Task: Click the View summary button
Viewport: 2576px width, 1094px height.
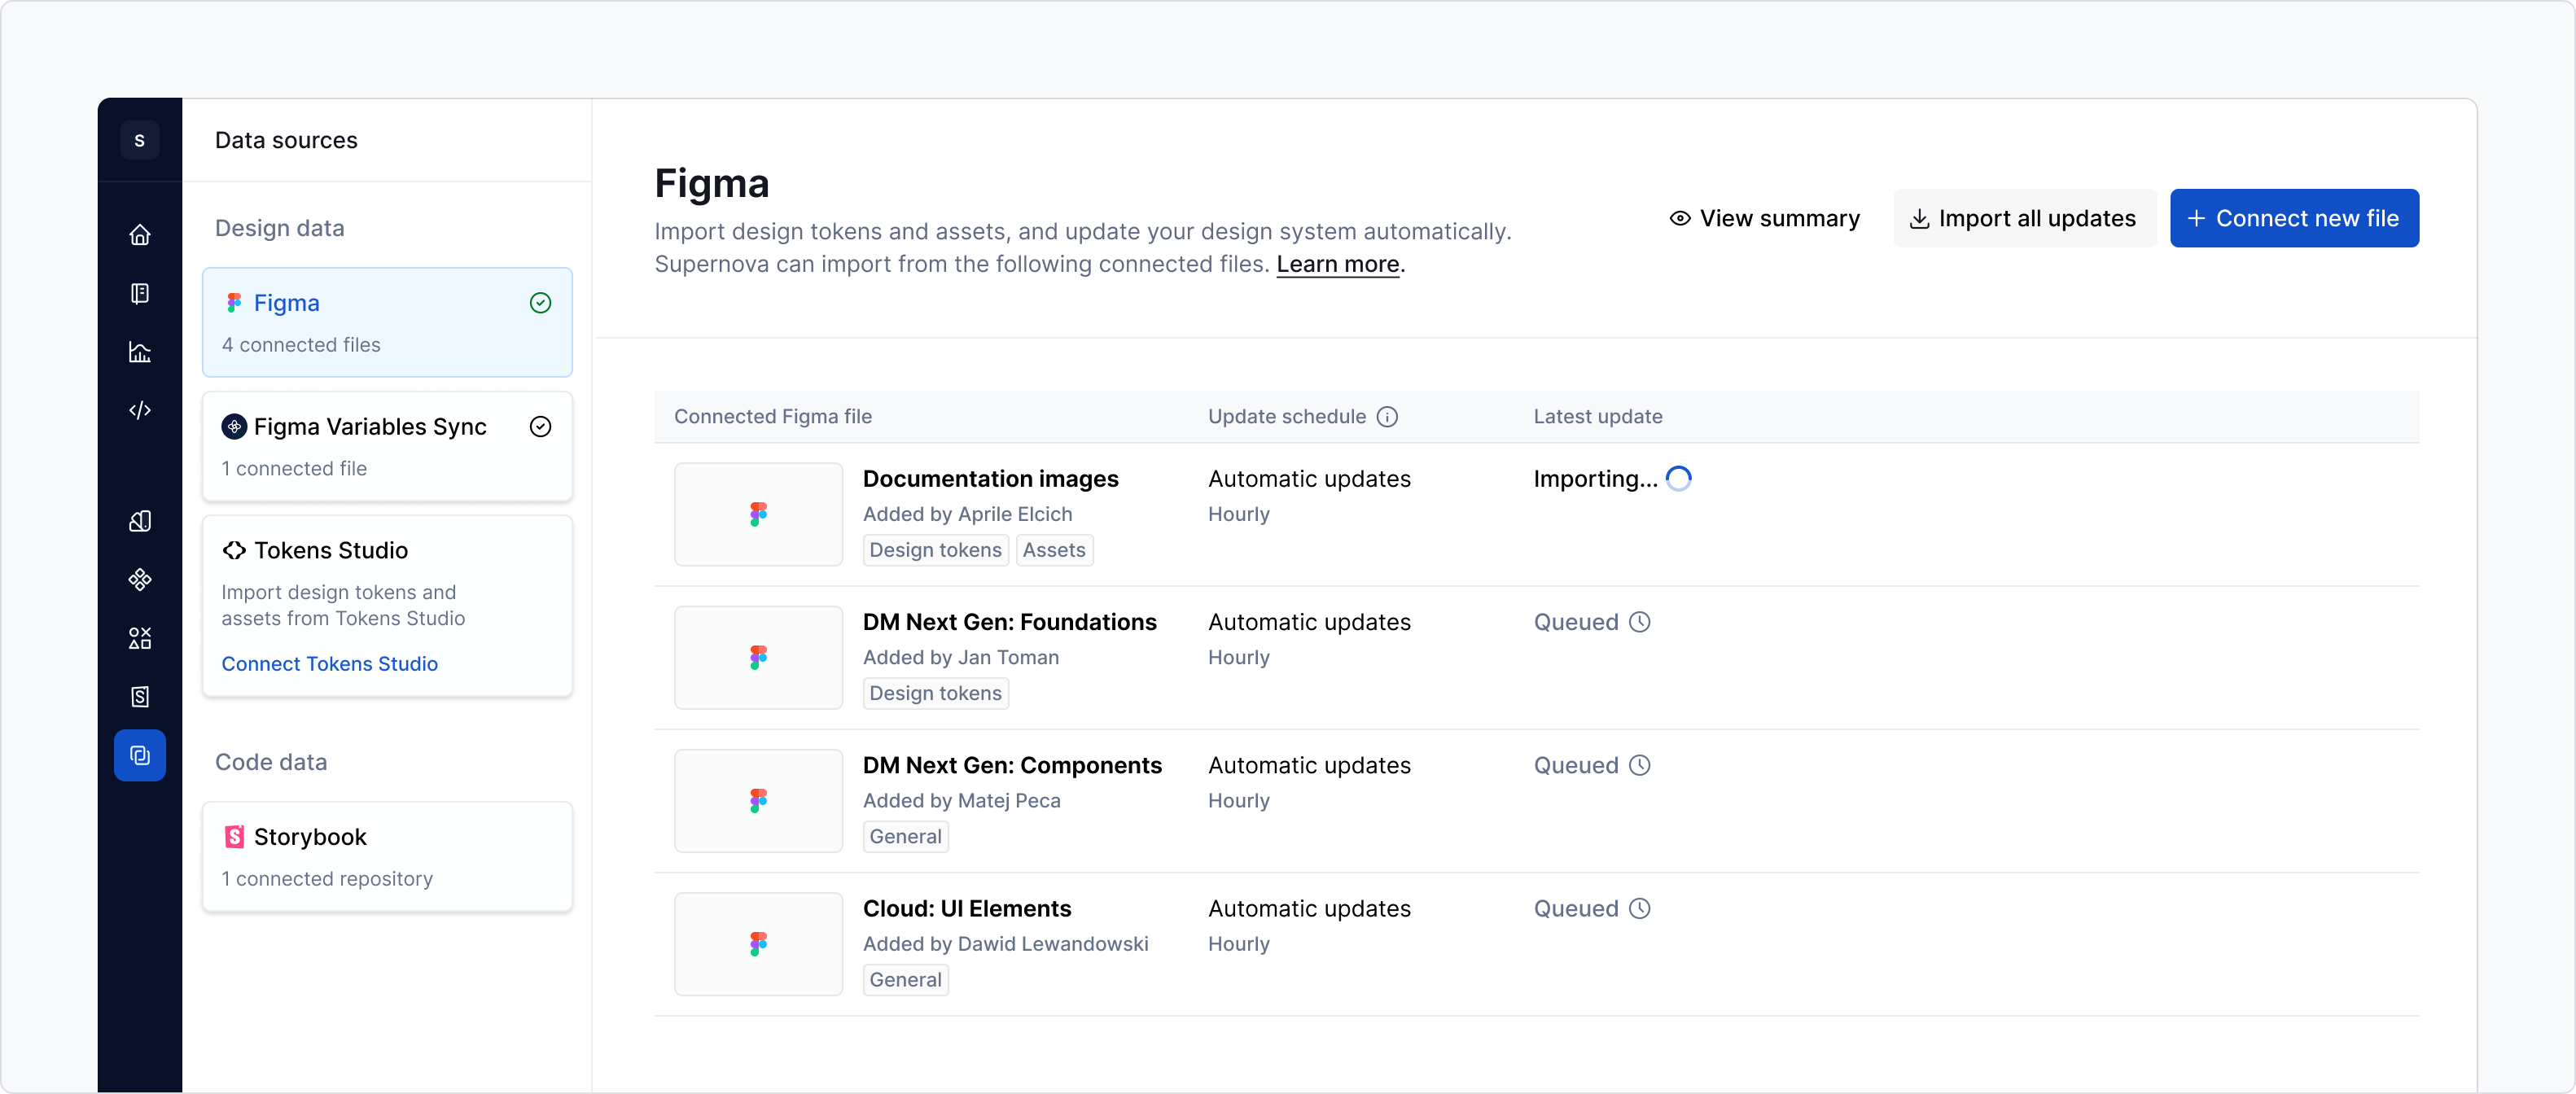Action: tap(1765, 218)
